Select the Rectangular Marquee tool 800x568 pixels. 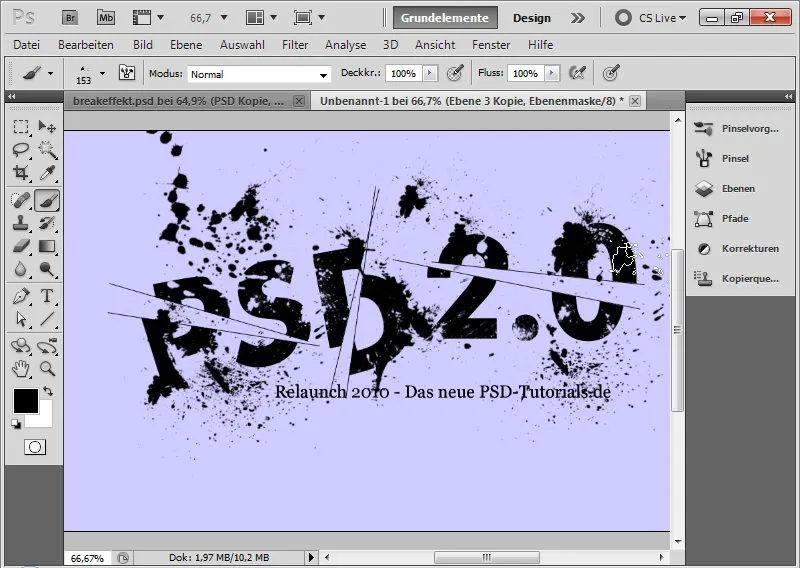tap(21, 126)
